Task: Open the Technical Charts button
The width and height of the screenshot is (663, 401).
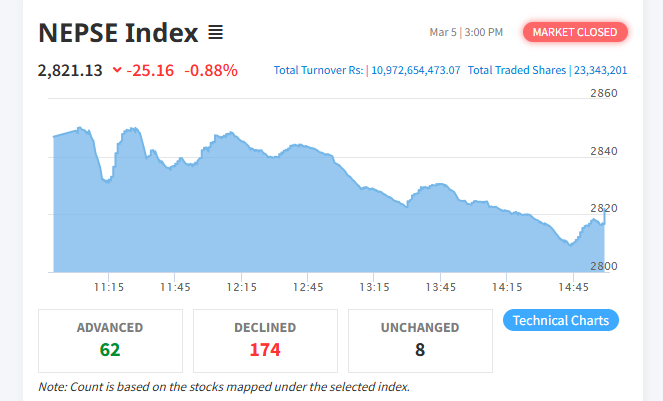Action: point(560,320)
